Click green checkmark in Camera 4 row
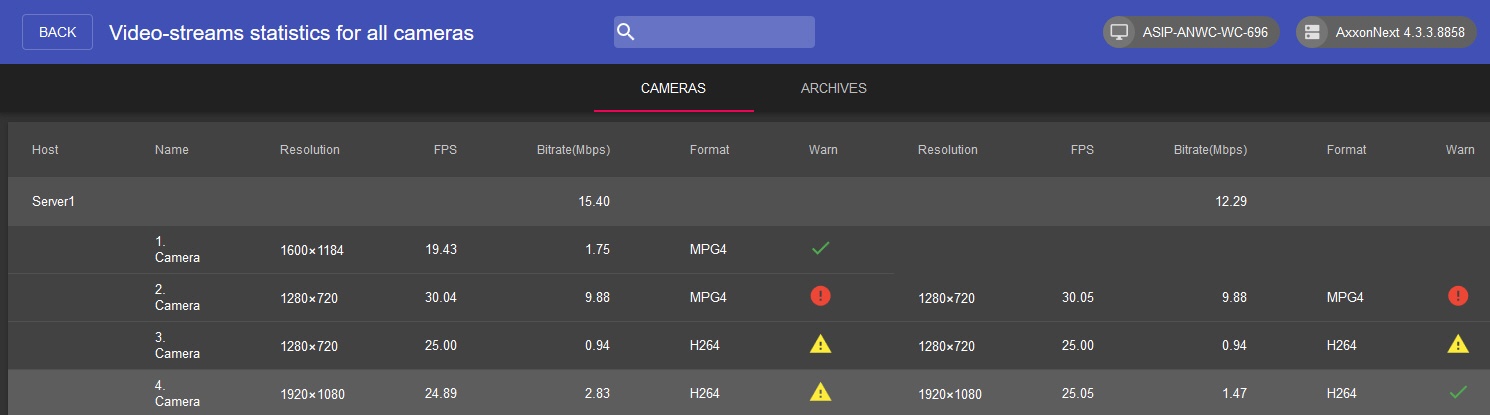Image resolution: width=1490 pixels, height=415 pixels. 1458,392
